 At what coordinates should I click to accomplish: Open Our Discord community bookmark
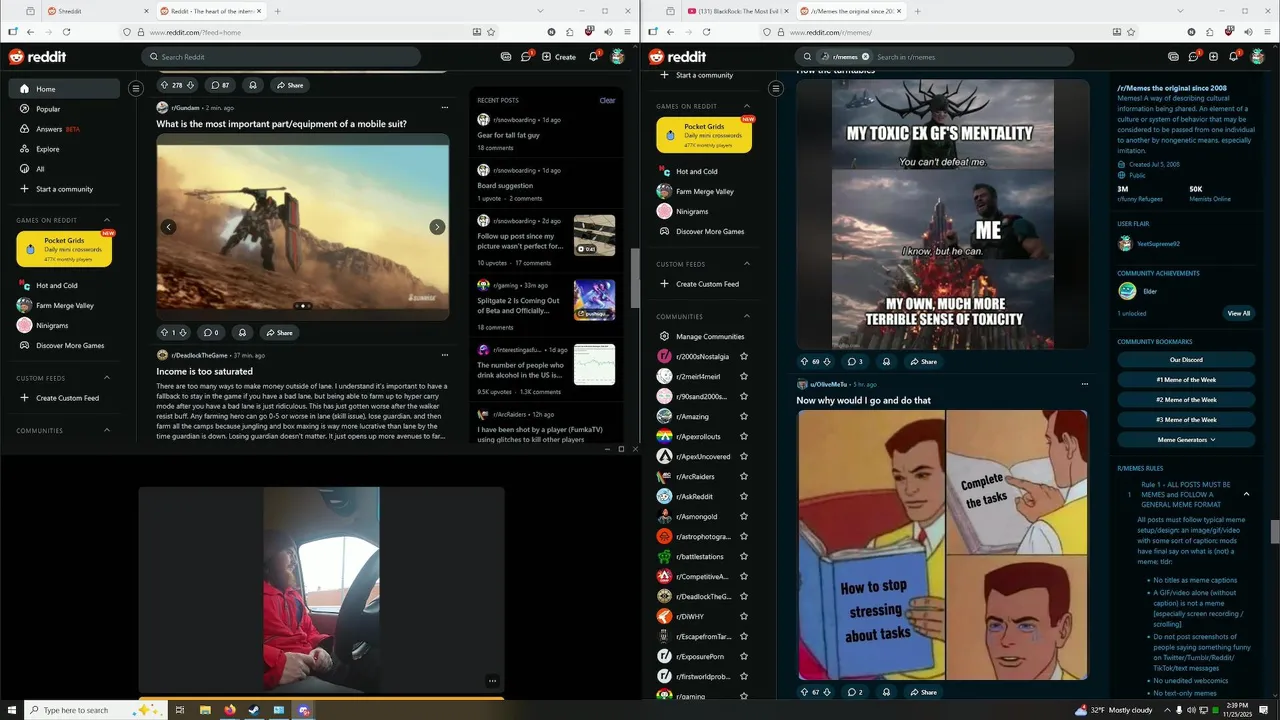tap(1186, 360)
